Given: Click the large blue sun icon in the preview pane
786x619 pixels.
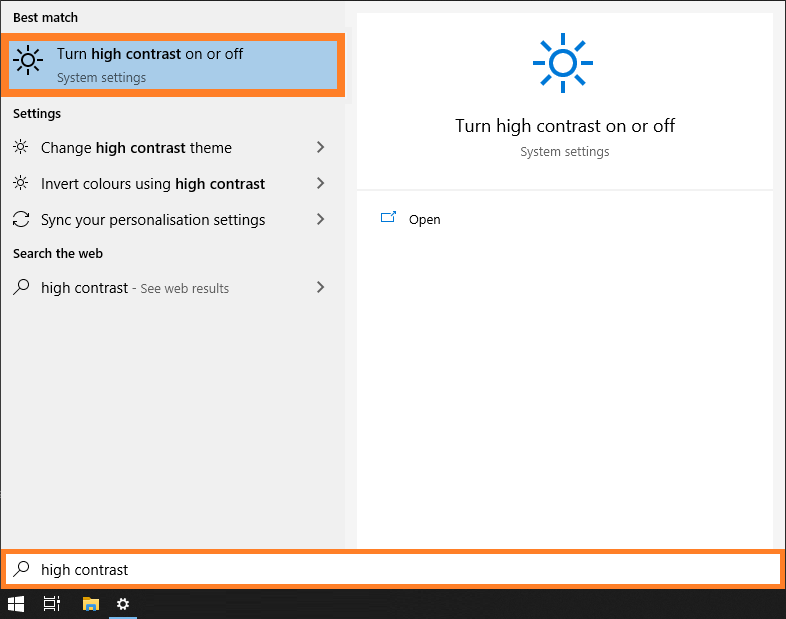Looking at the screenshot, I should click(x=563, y=63).
